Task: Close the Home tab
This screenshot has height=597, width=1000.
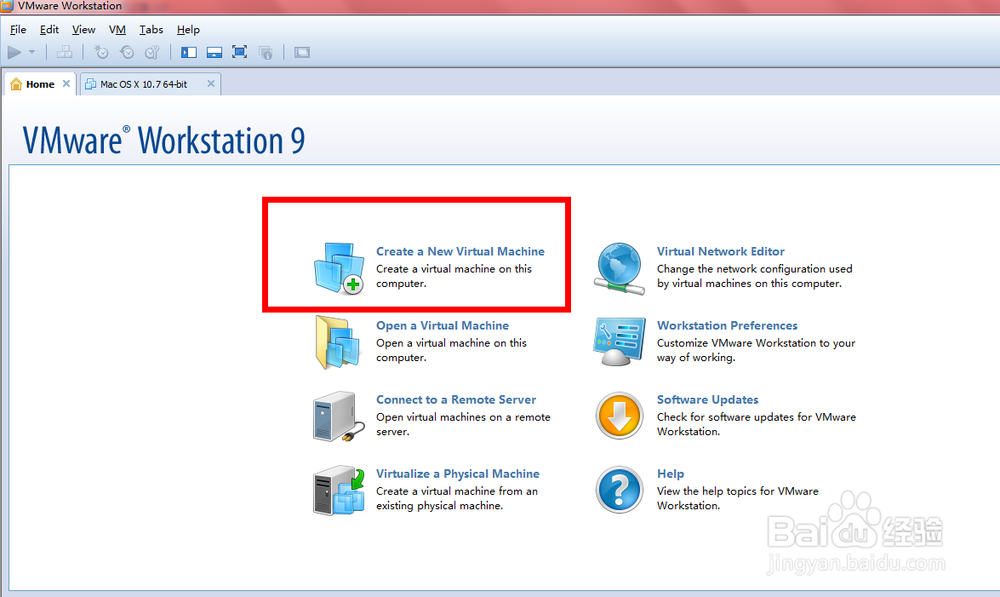Action: [66, 84]
